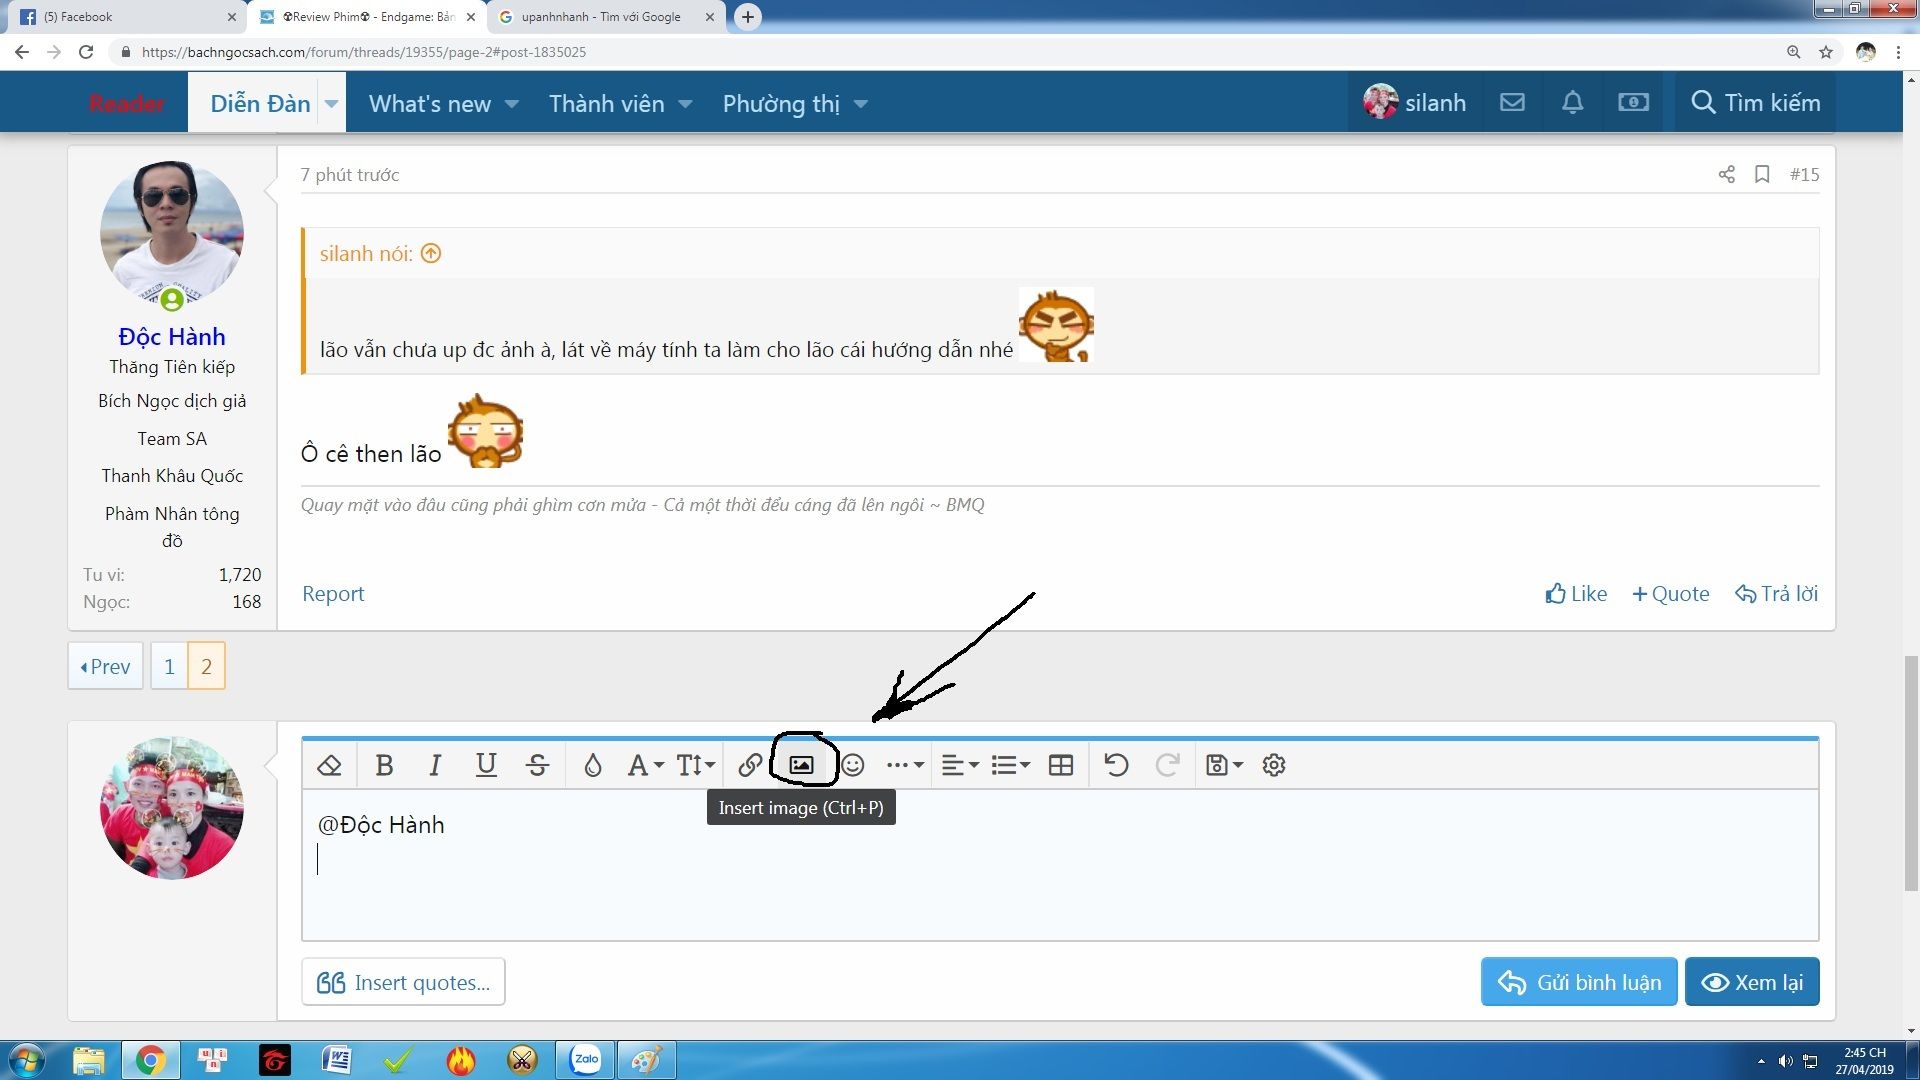Expand the font size dropdown
The height and width of the screenshot is (1080, 1920).
695,765
